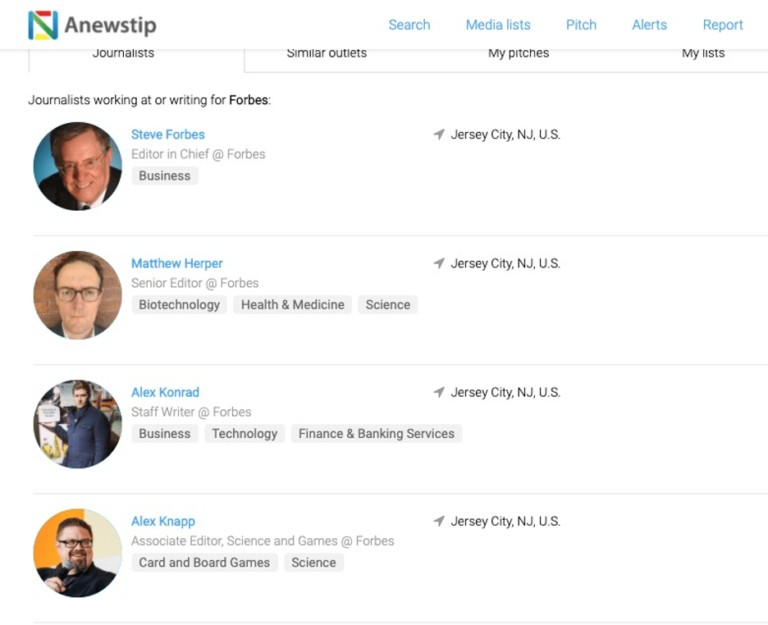
Task: Open the My lists tab
Action: (x=703, y=53)
